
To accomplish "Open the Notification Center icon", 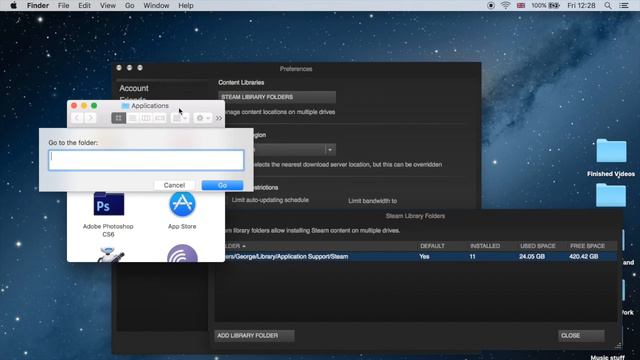I will click(x=624, y=6).
